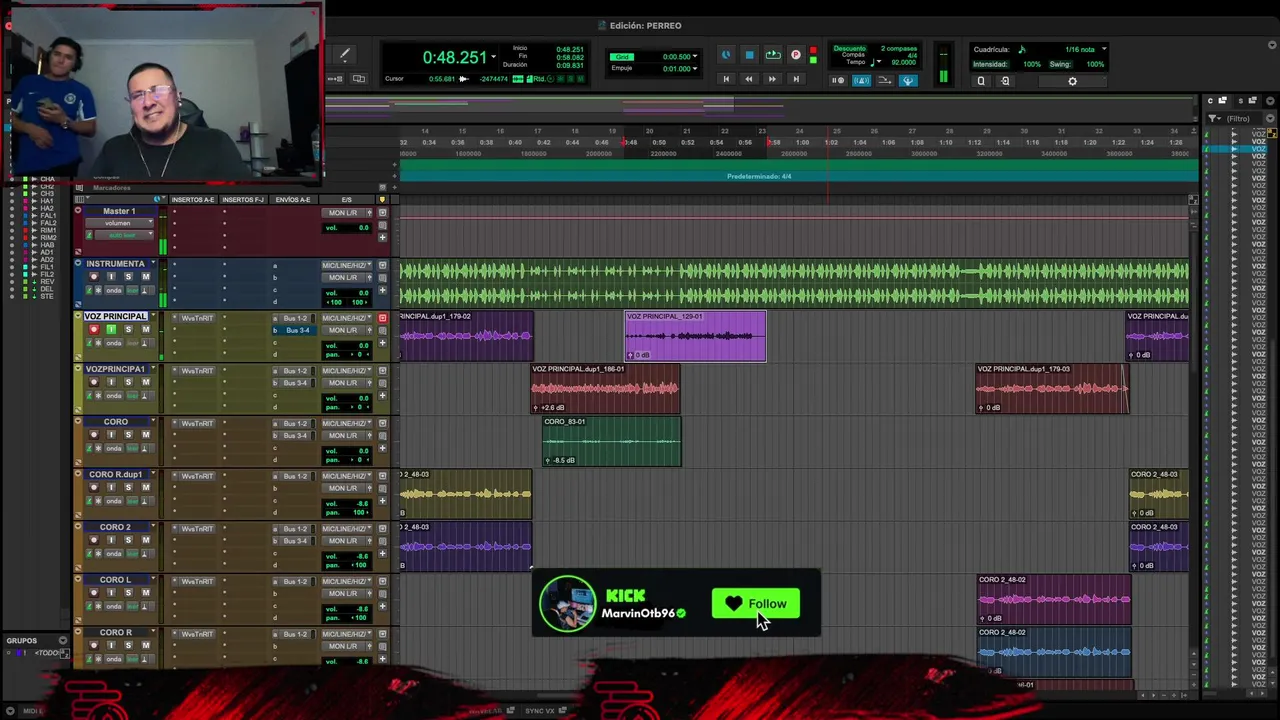This screenshot has width=1280, height=720.
Task: Open Empuje nudge value 0:01.000 dropdown
Action: click(x=695, y=68)
